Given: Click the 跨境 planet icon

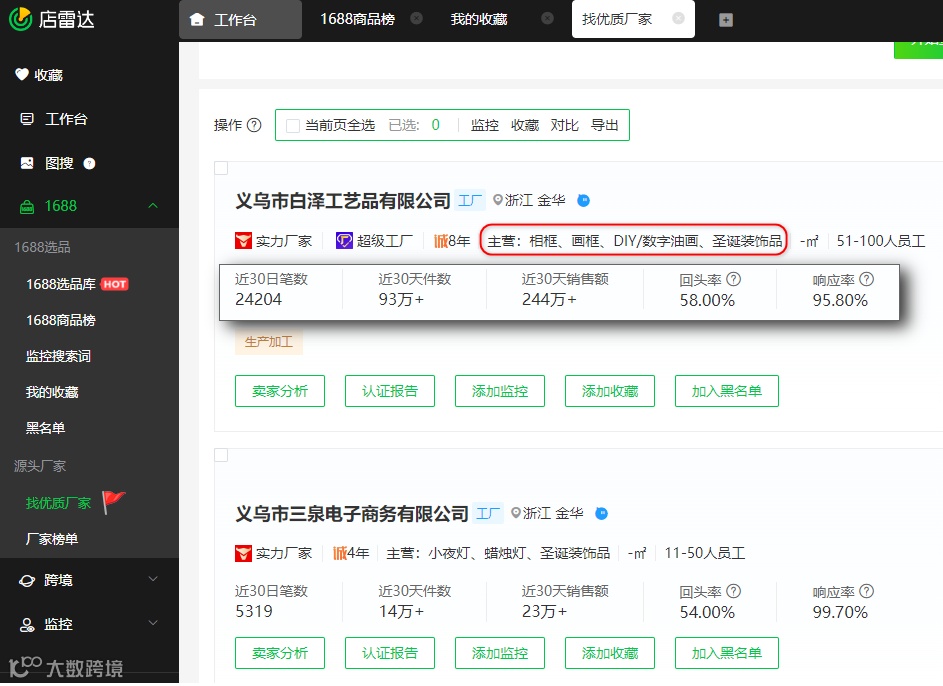Looking at the screenshot, I should pos(27,581).
